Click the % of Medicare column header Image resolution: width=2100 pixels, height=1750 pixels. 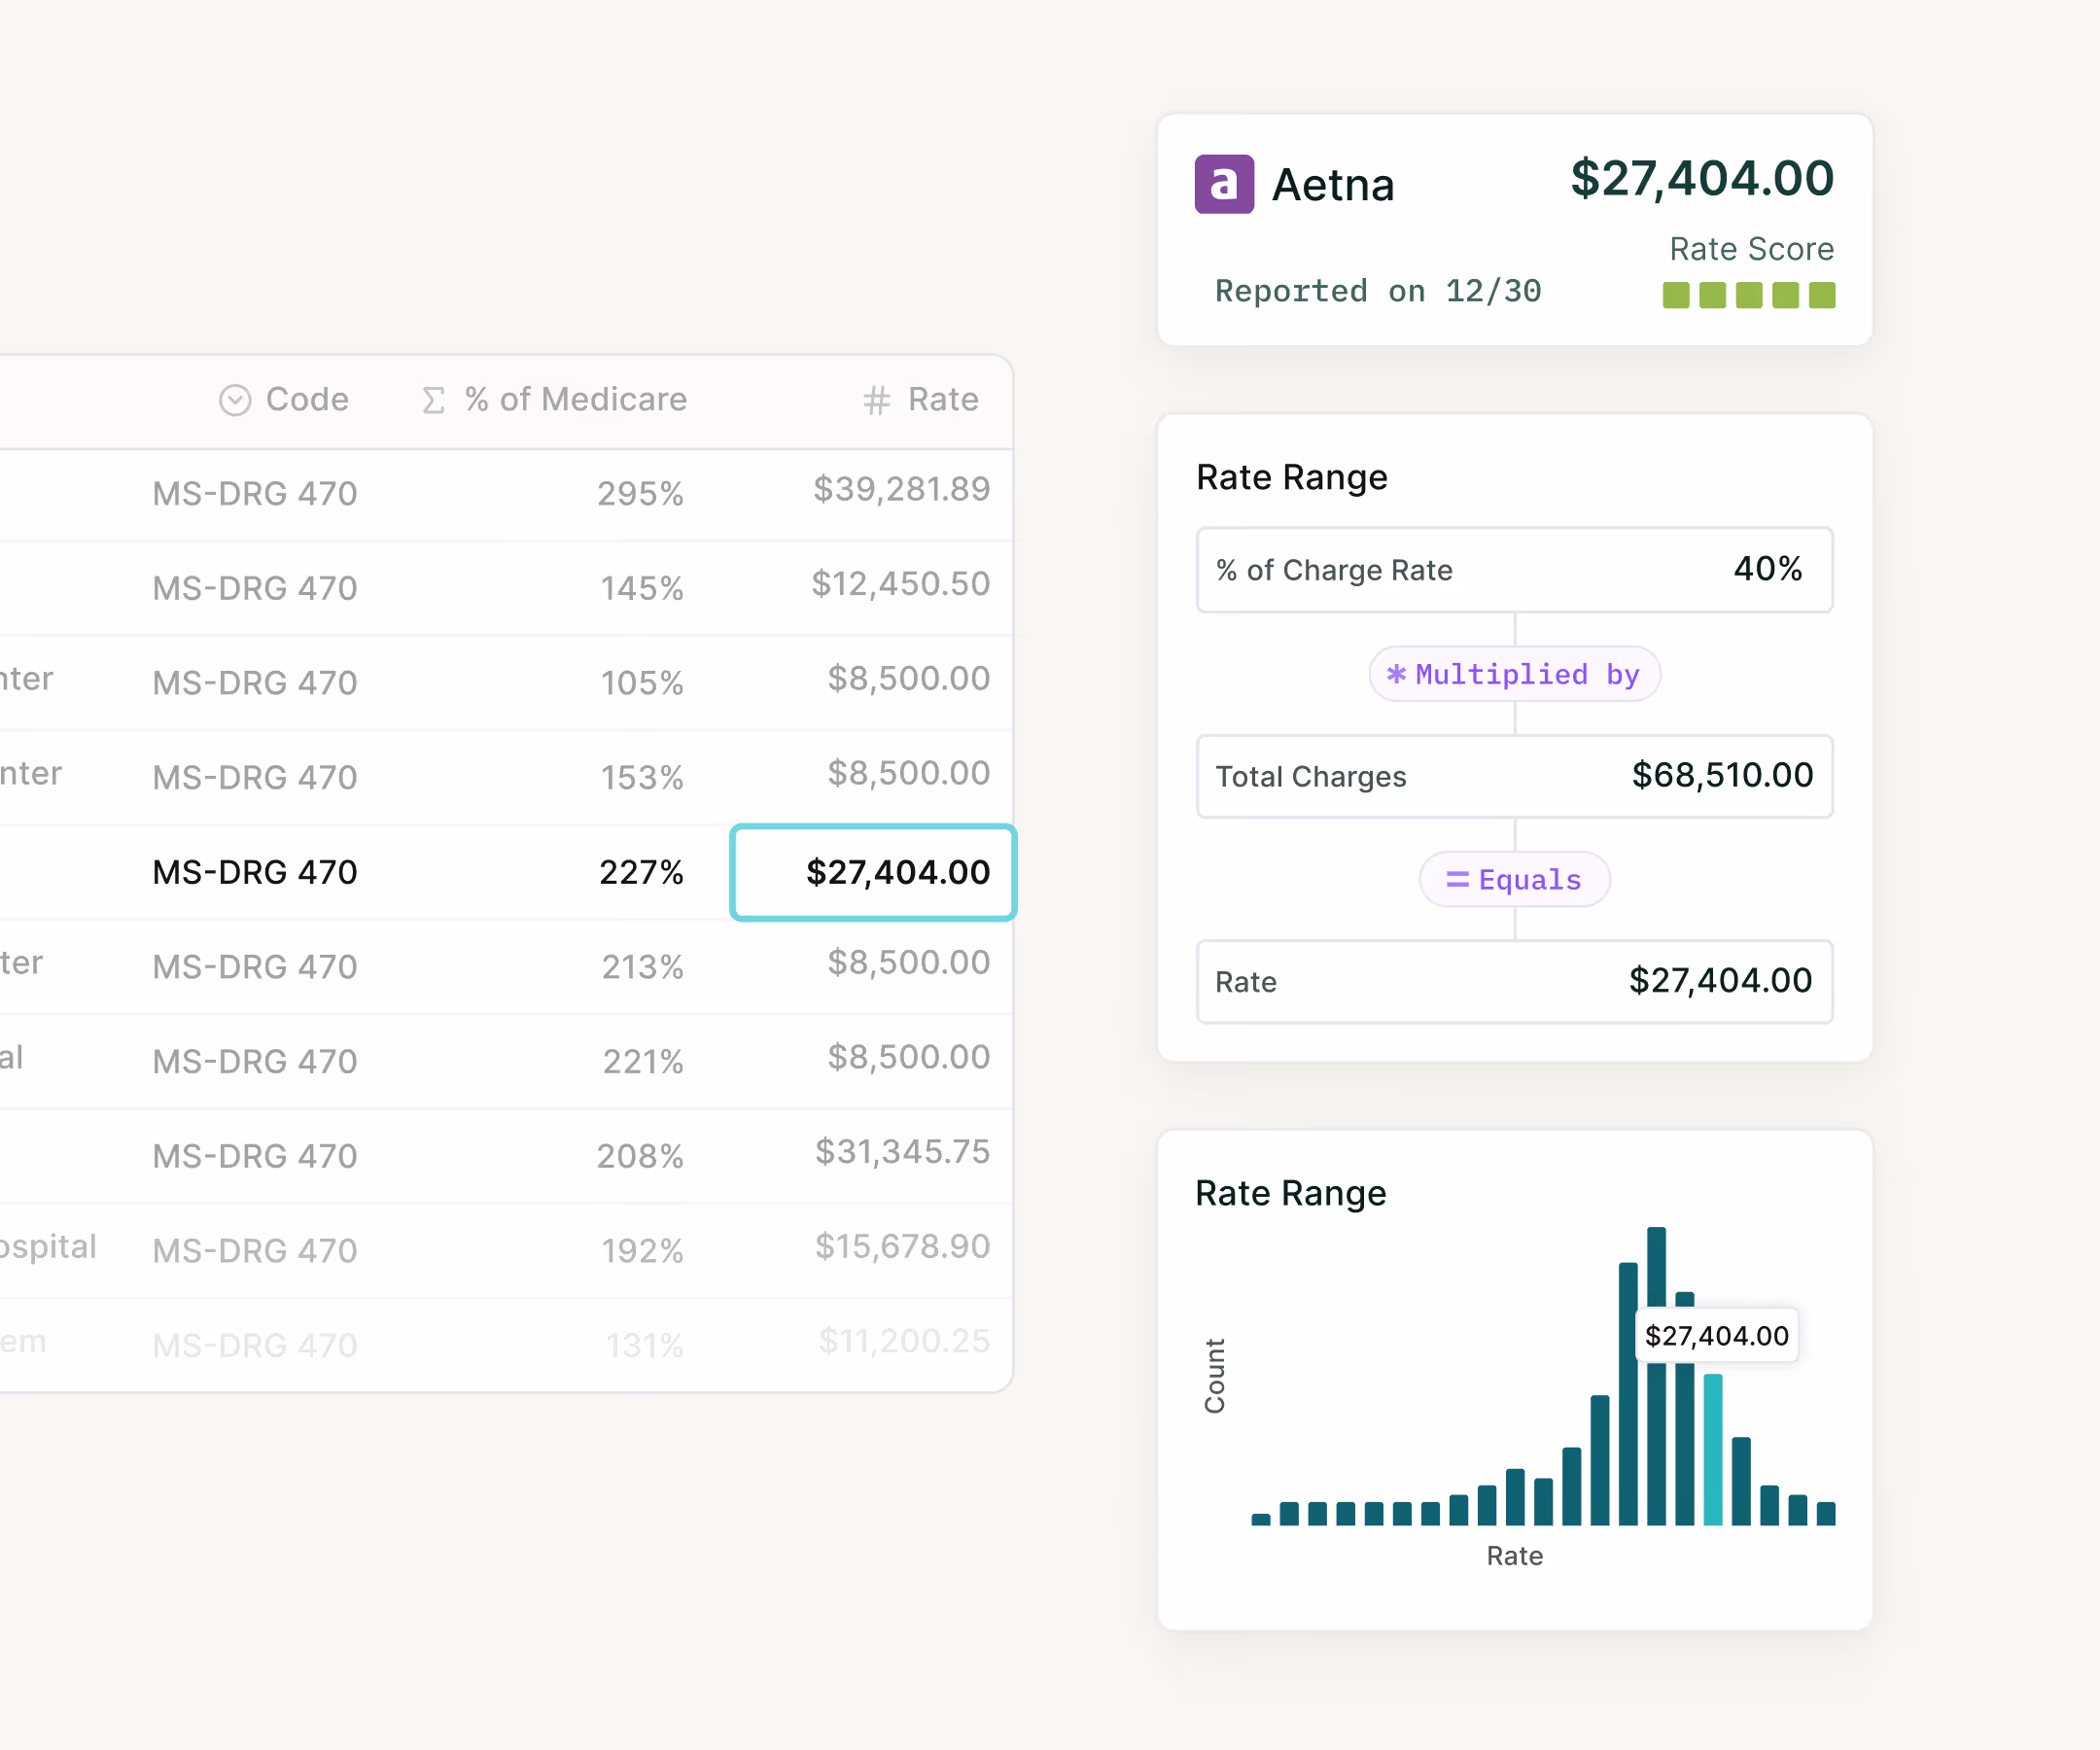[575, 400]
